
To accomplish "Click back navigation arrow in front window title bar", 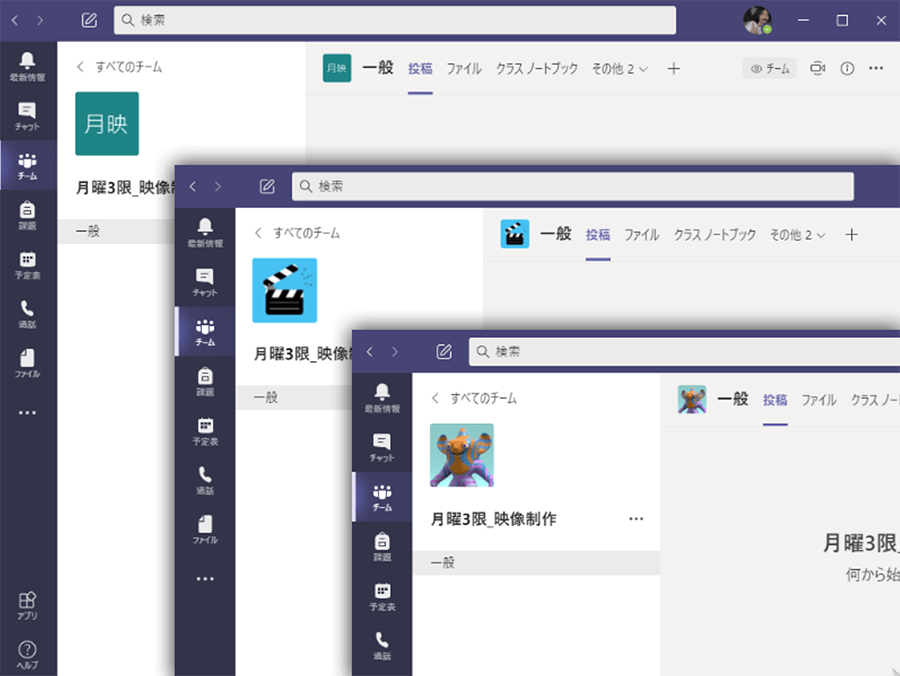I will point(370,352).
